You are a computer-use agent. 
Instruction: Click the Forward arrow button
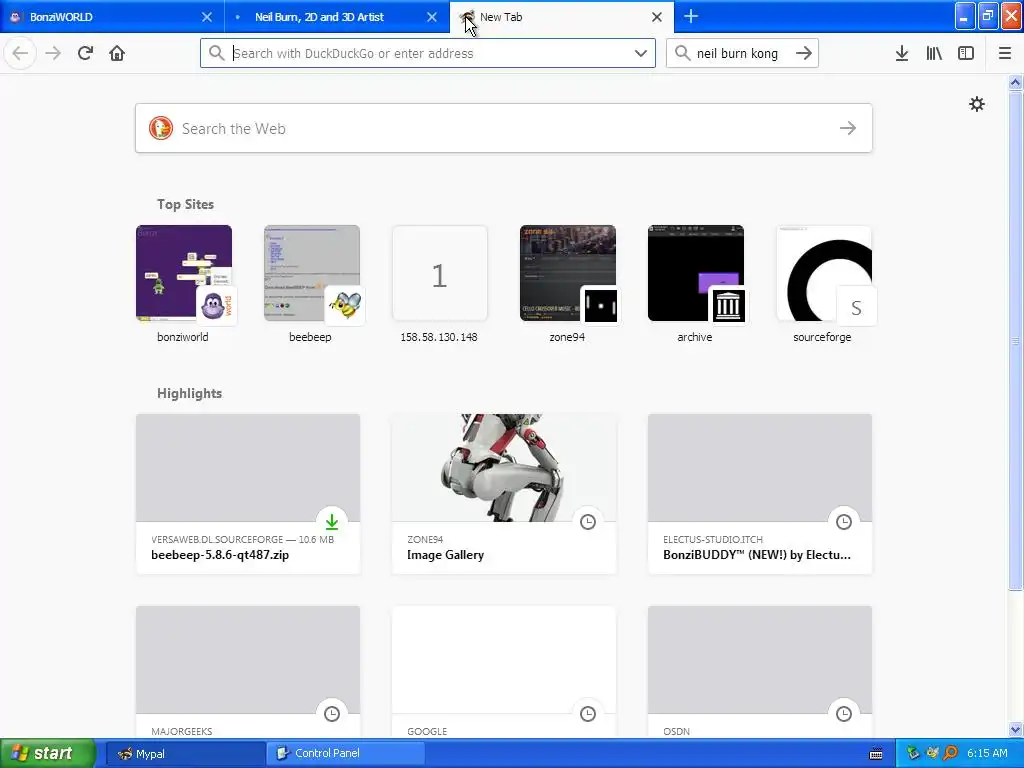tap(53, 53)
